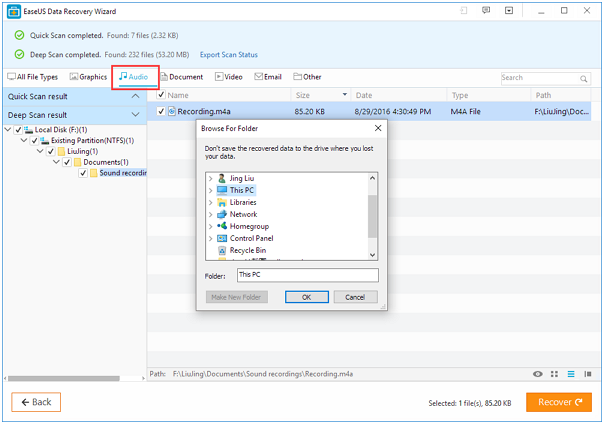Click the orange Recover button
This screenshot has width=604, height=424.
(559, 402)
